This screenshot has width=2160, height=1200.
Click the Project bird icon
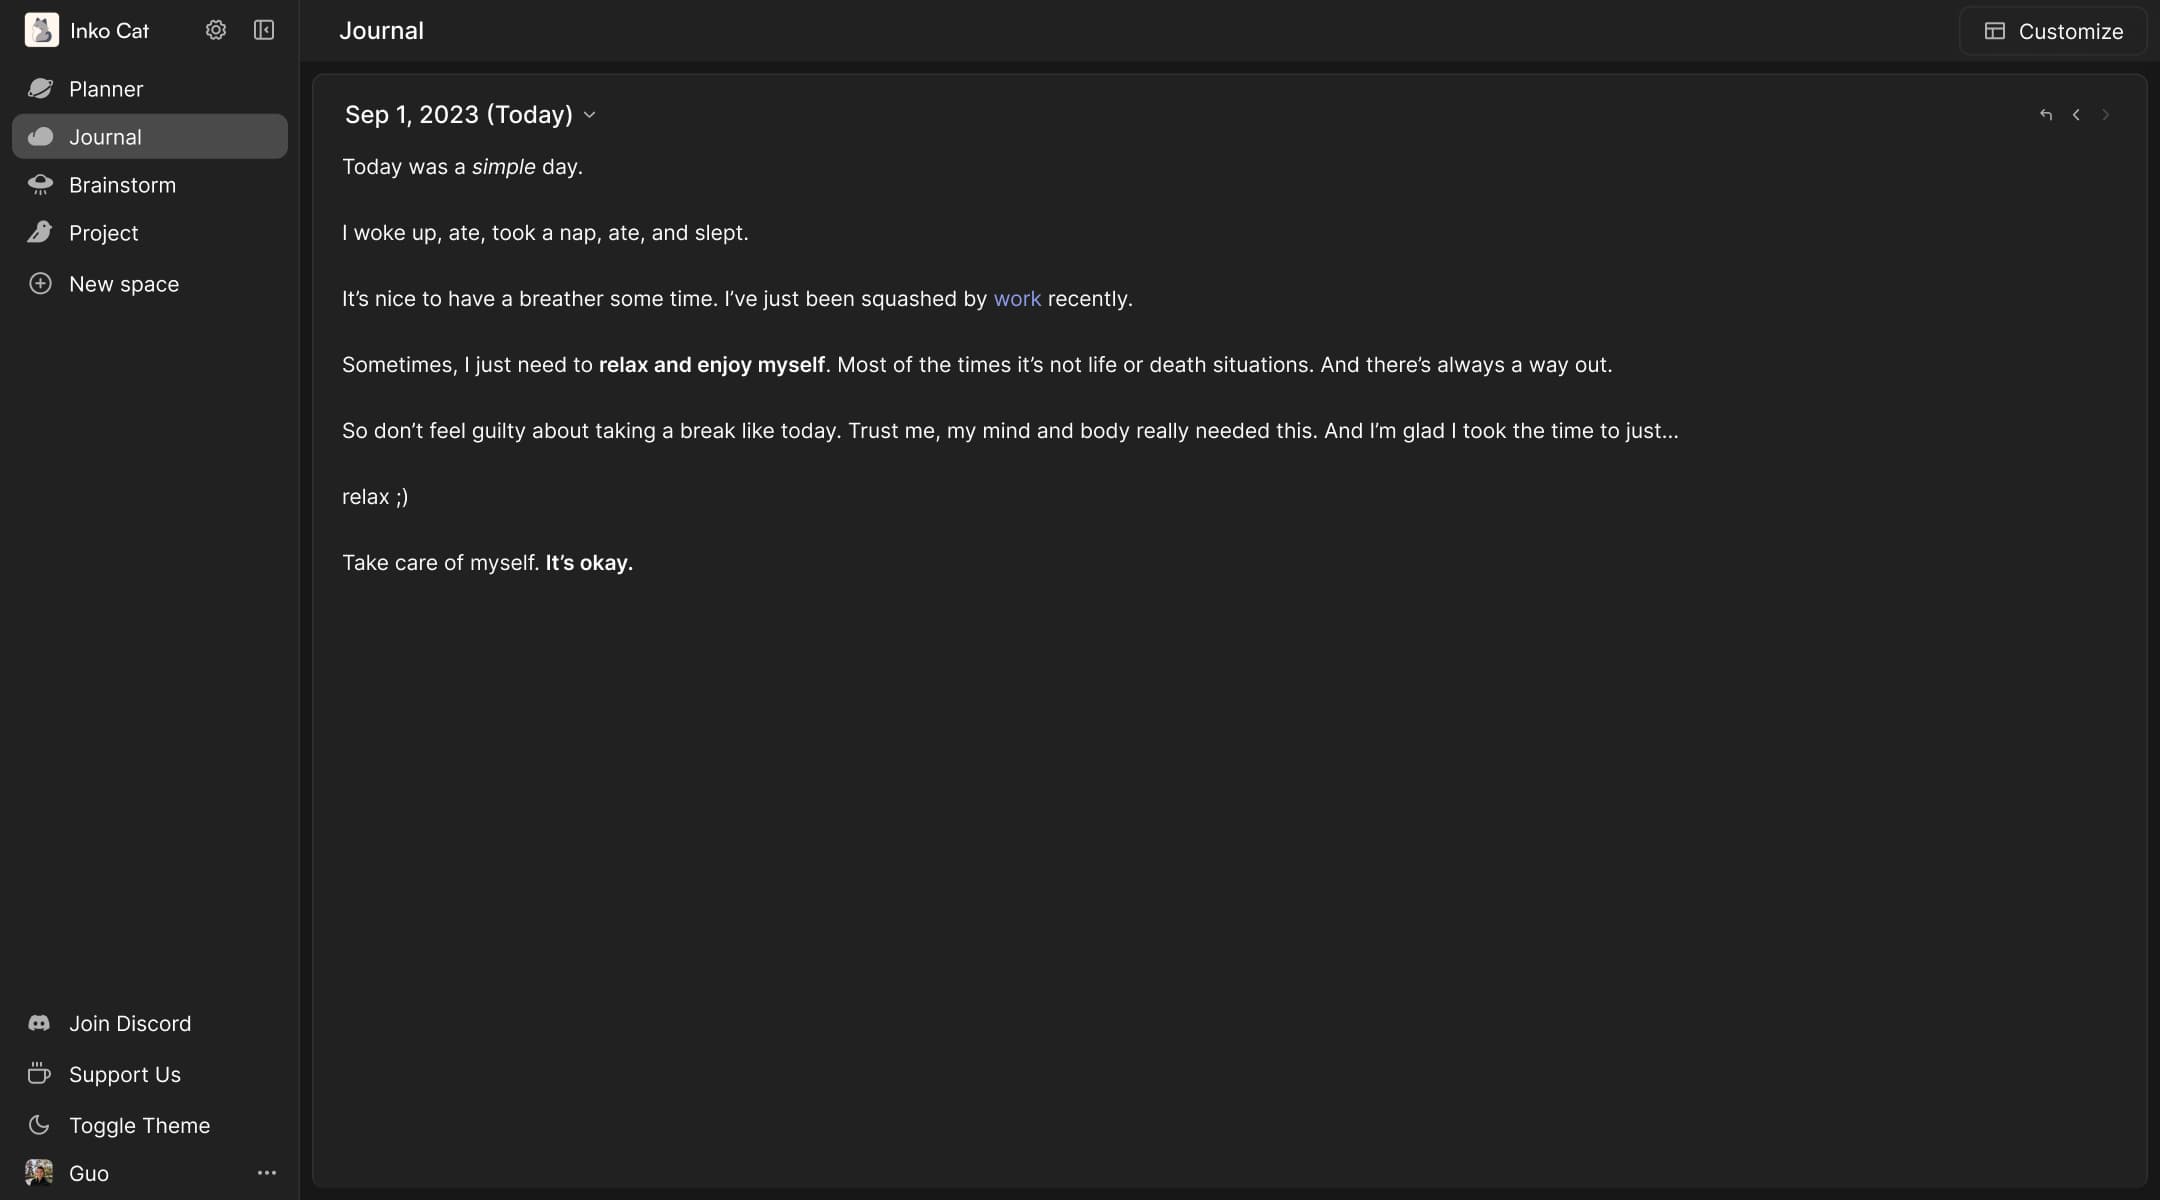(x=40, y=233)
